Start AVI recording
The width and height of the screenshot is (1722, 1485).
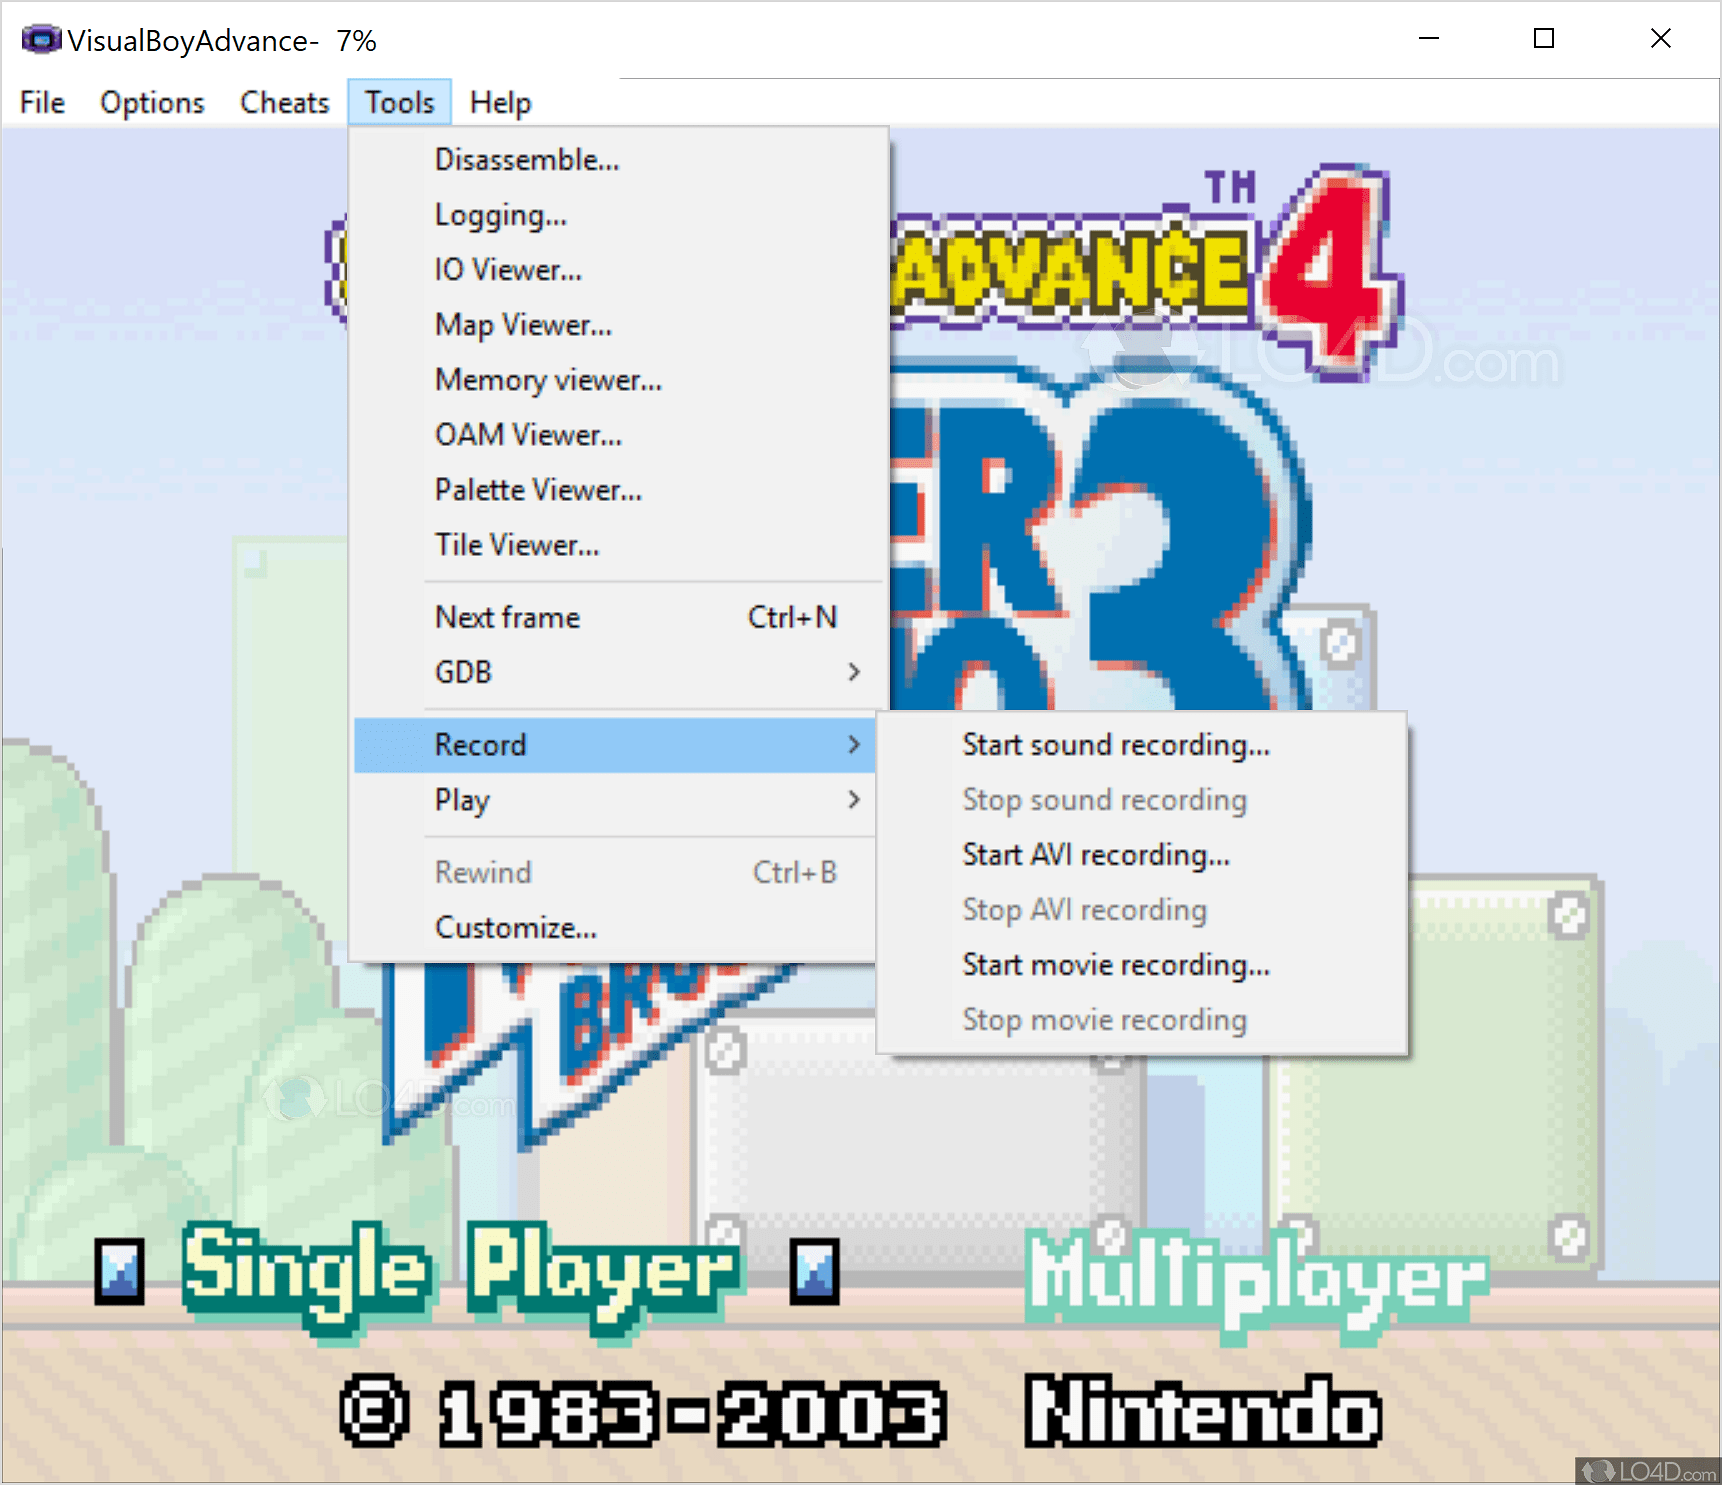click(x=1095, y=855)
